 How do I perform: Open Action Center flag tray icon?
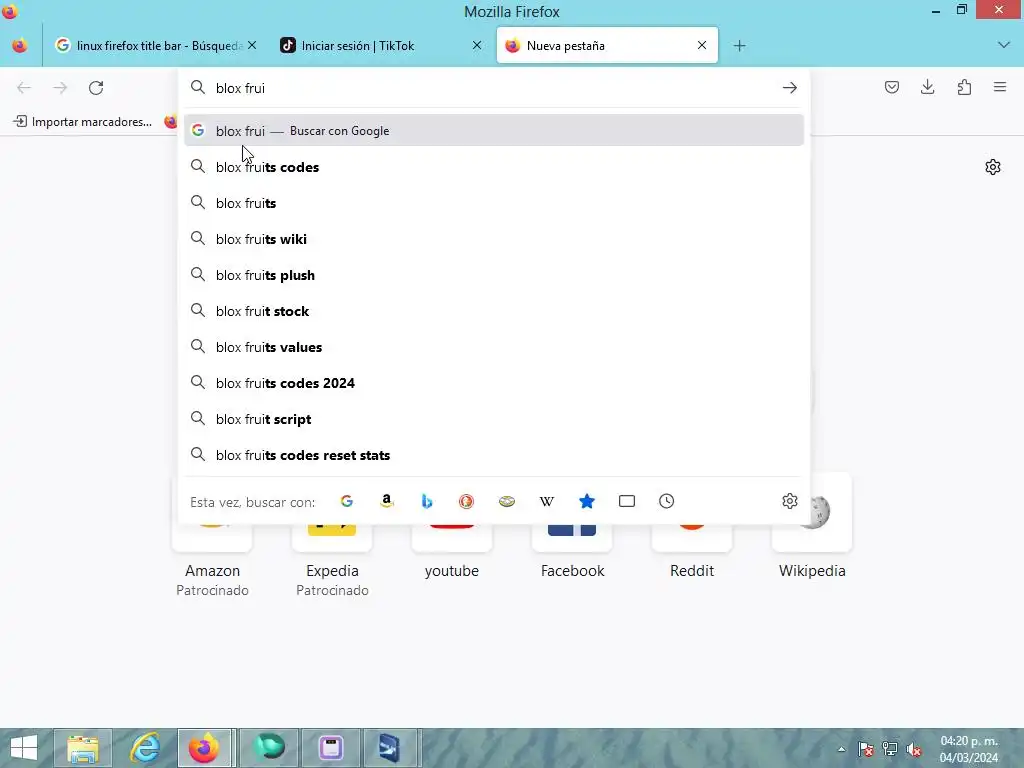(866, 750)
